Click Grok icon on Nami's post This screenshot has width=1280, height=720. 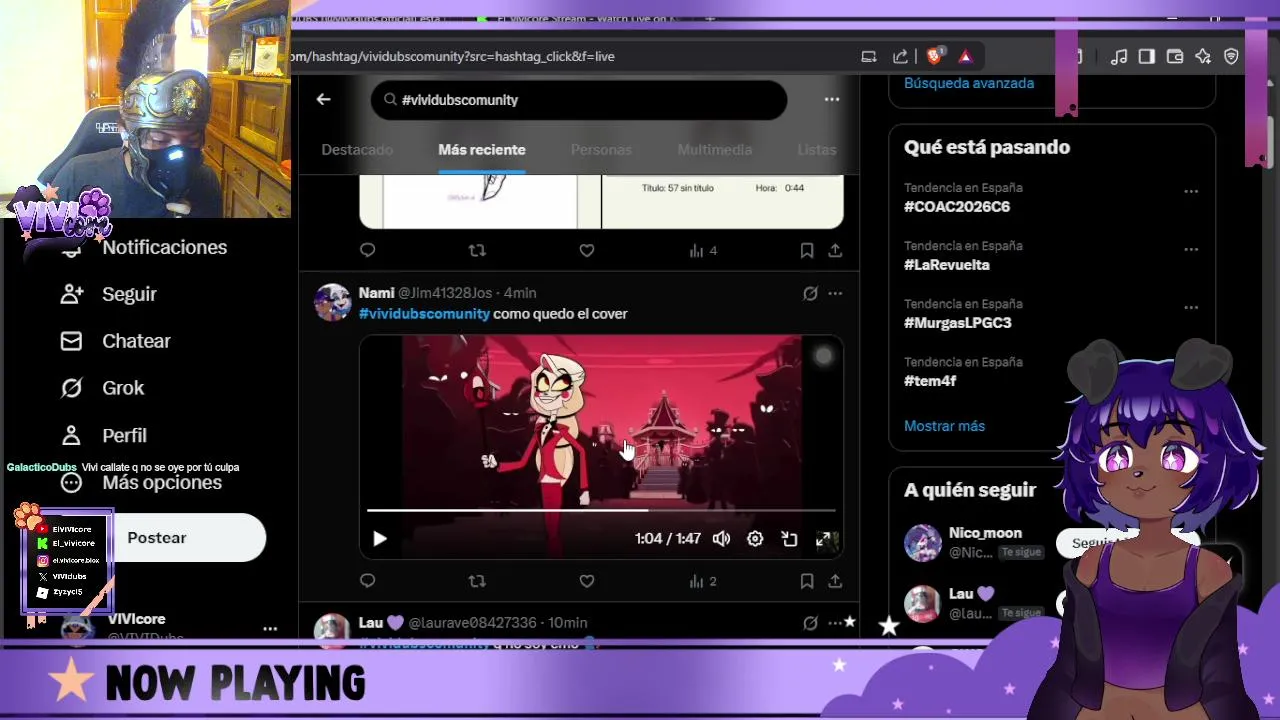point(810,293)
